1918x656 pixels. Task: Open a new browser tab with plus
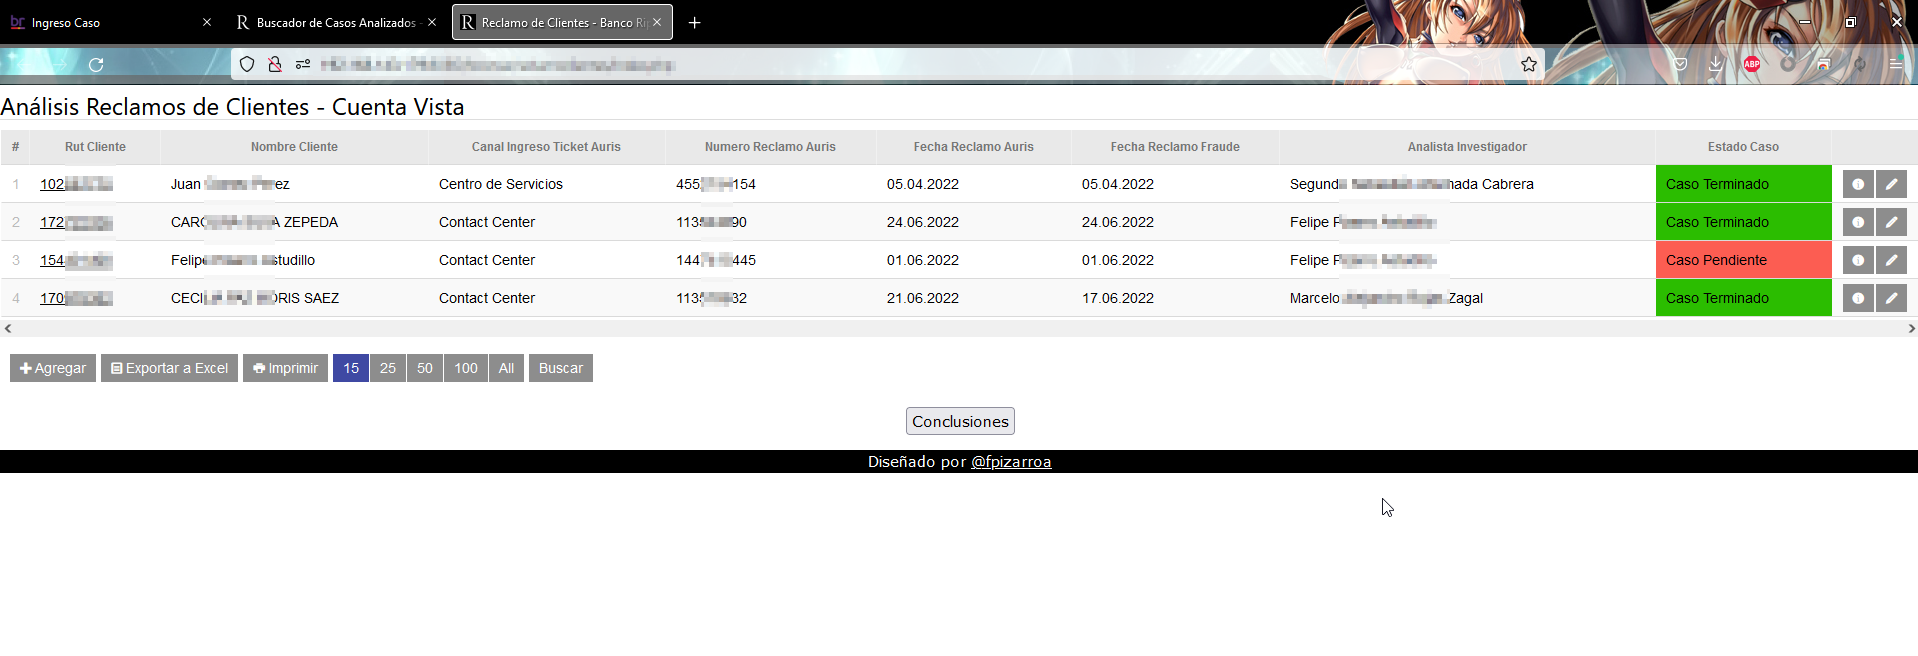[x=695, y=22]
